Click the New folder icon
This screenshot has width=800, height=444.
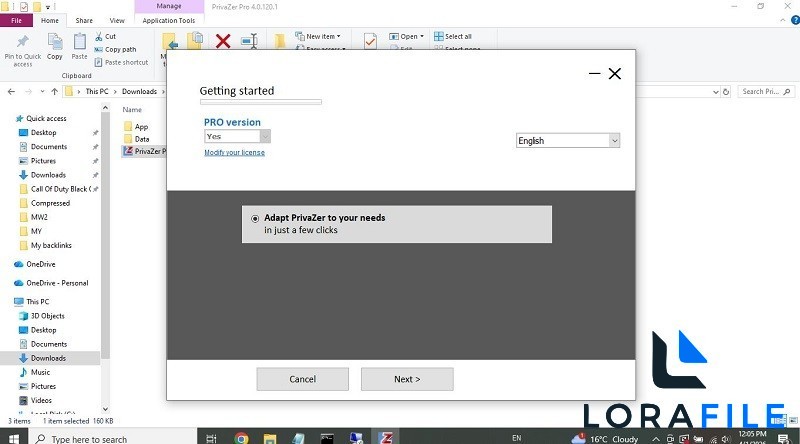click(280, 41)
